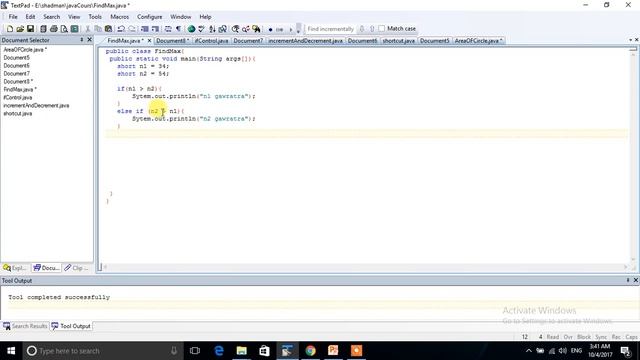The image size is (640, 360).
Task: Open the Edit menu
Action: click(30, 17)
